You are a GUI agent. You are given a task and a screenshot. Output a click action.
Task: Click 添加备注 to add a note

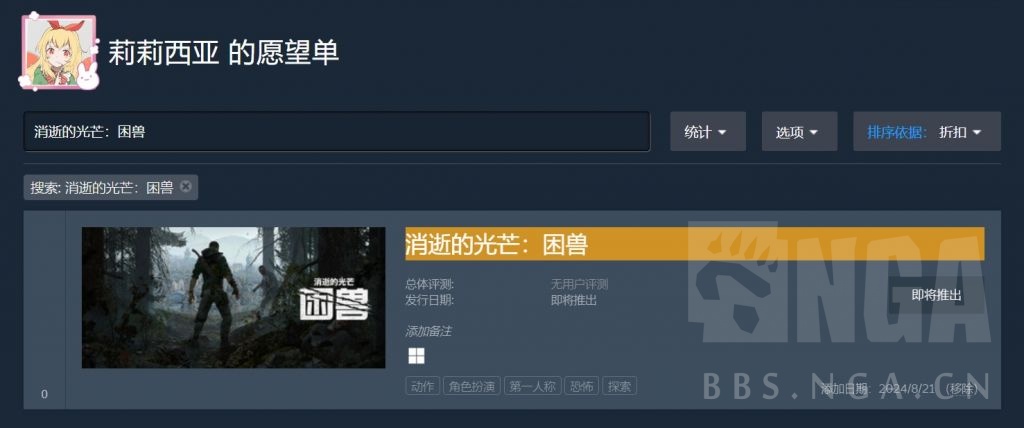tap(428, 331)
